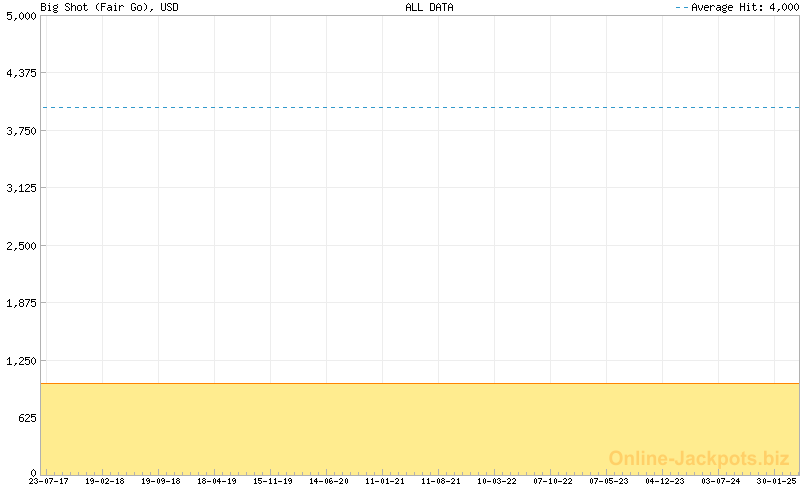The height and width of the screenshot is (490, 800).
Task: Select the 2,500 y-axis value
Action: 21,246
